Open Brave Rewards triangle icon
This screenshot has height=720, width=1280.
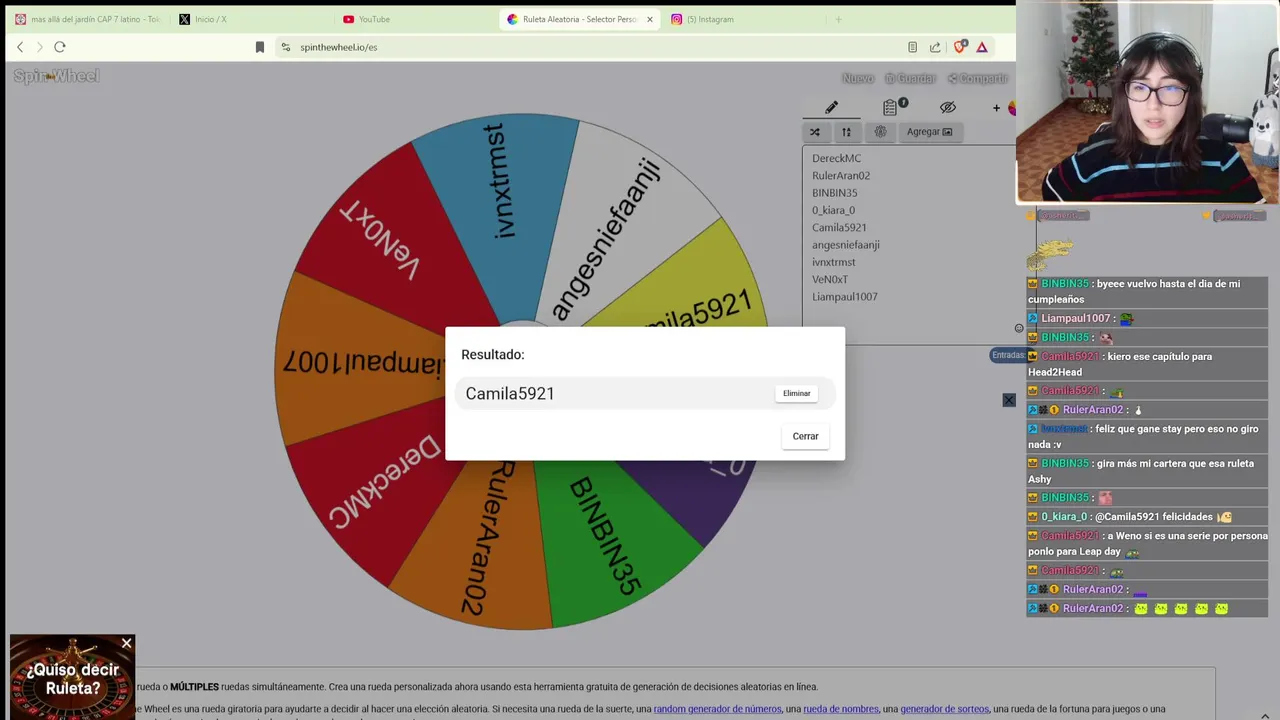(982, 47)
